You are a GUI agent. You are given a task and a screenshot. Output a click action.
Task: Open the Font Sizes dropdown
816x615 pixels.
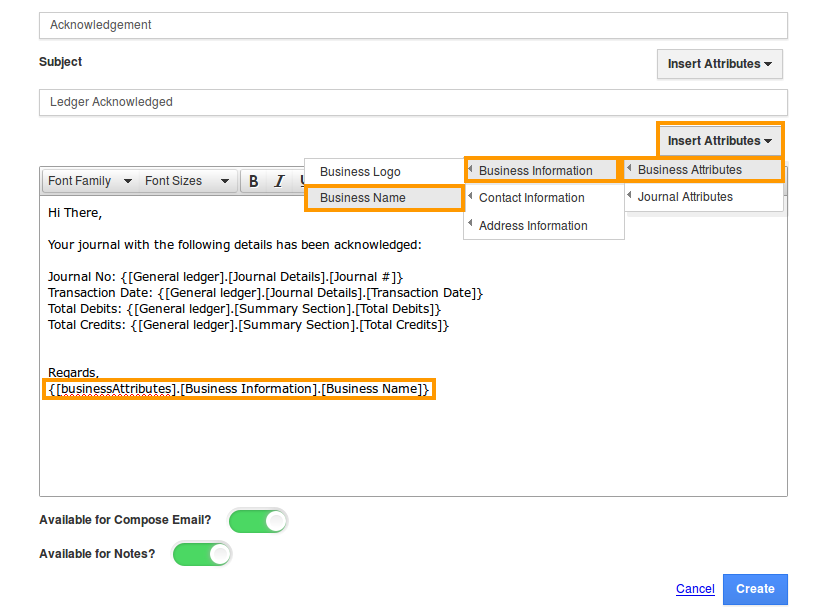tap(187, 181)
